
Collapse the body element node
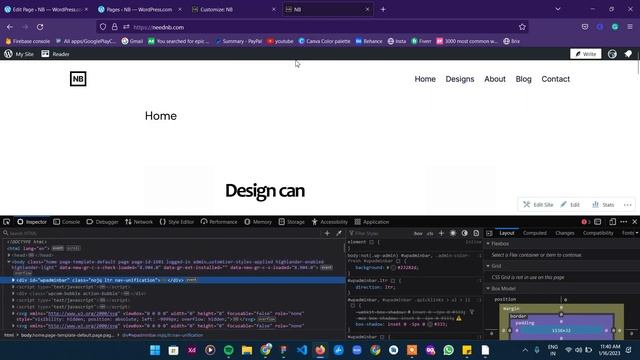pos(9,262)
